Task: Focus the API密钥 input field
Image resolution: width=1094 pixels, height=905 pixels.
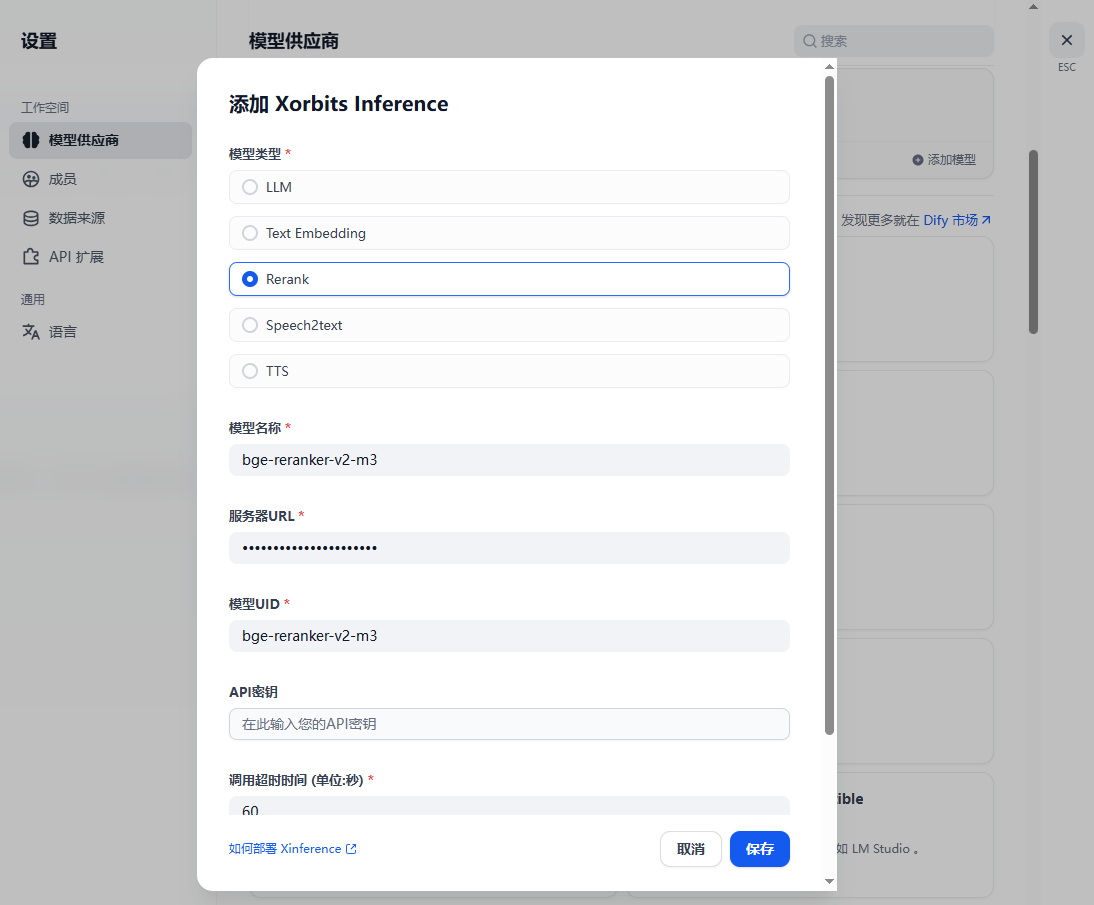Action: pyautogui.click(x=509, y=724)
